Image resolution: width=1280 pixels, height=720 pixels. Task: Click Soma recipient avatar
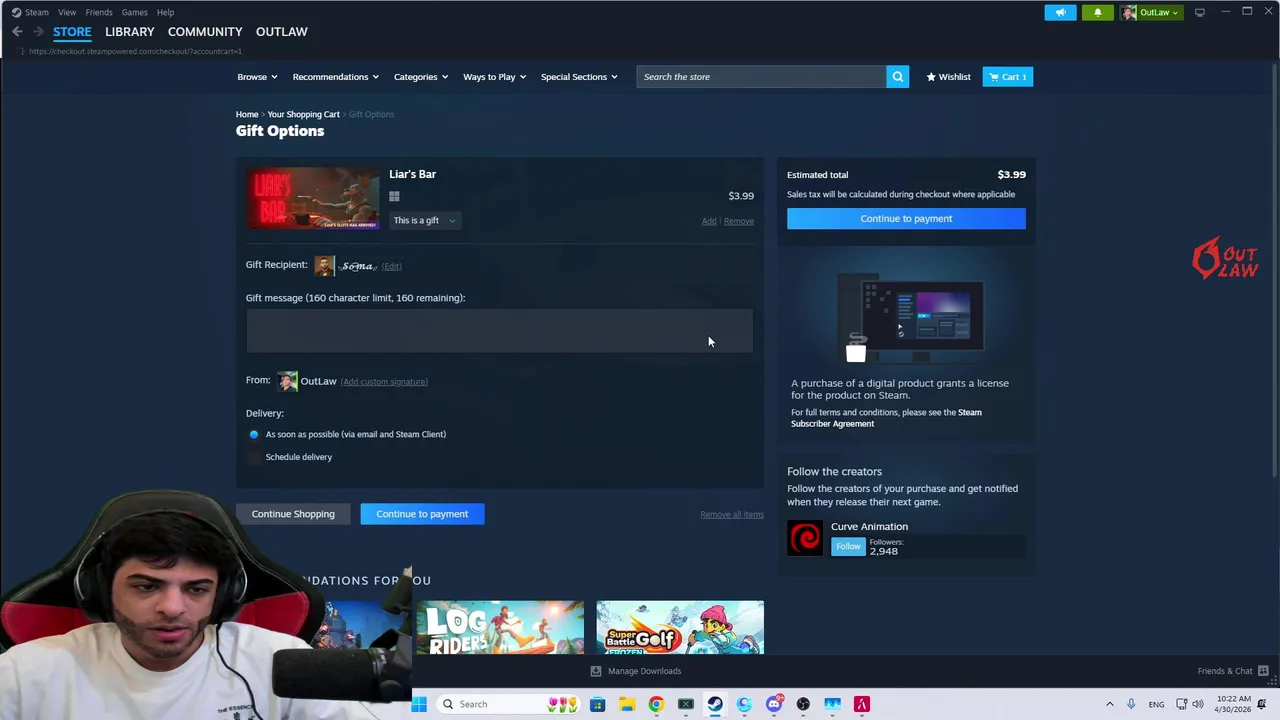tap(324, 265)
